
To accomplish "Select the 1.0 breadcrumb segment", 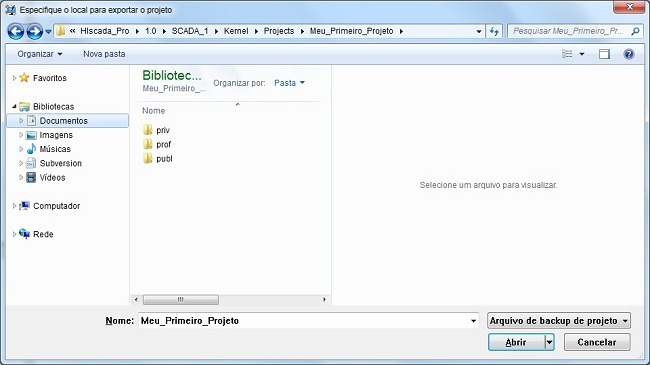I will (x=150, y=31).
